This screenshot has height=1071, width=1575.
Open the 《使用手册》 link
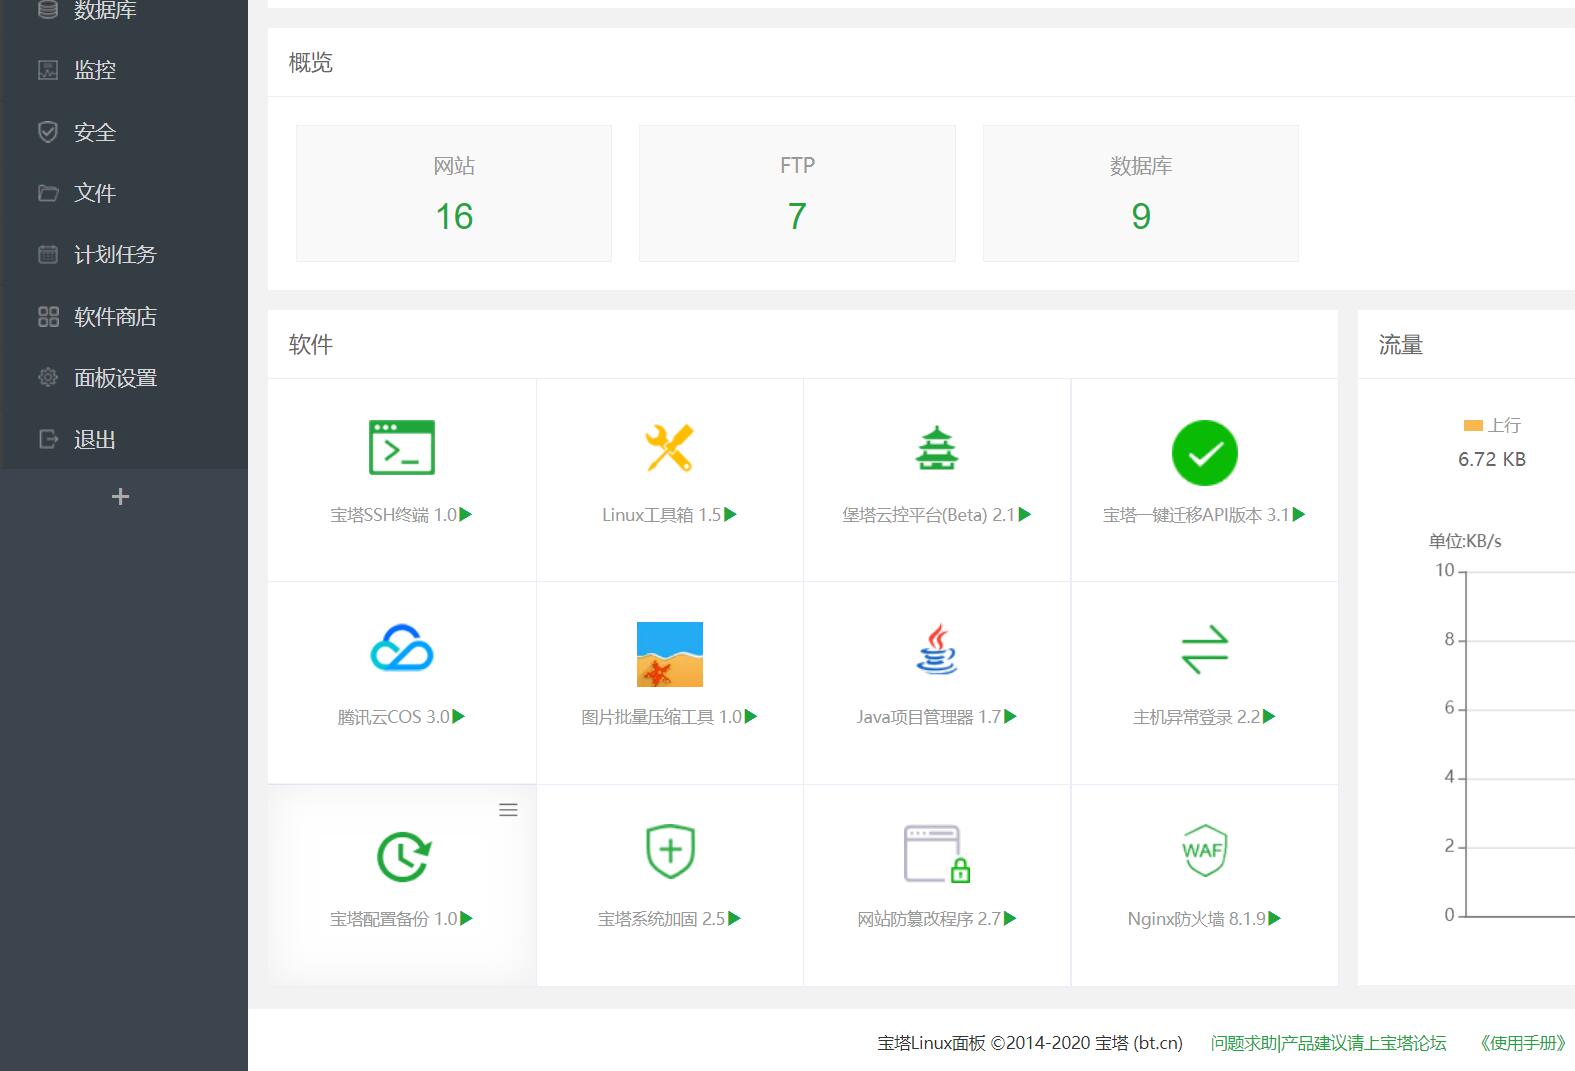click(1521, 1043)
